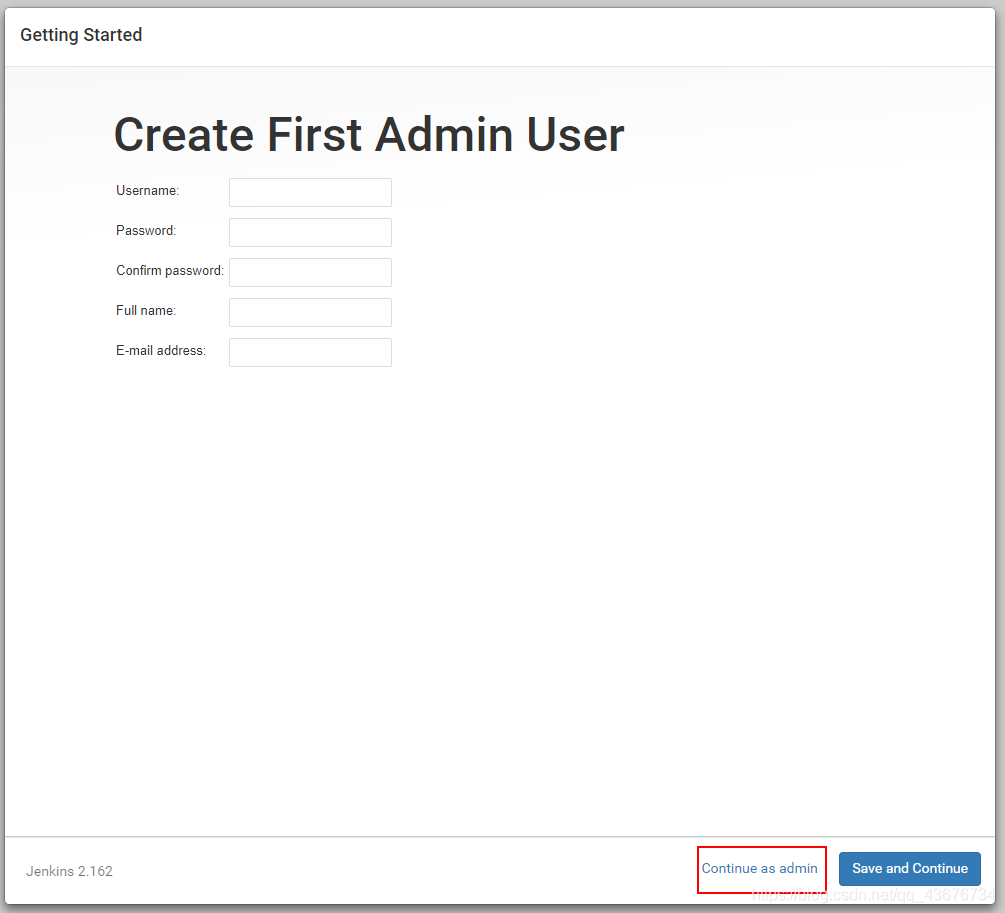Select the Confirm password field
The width and height of the screenshot is (1005, 913).
(x=310, y=272)
